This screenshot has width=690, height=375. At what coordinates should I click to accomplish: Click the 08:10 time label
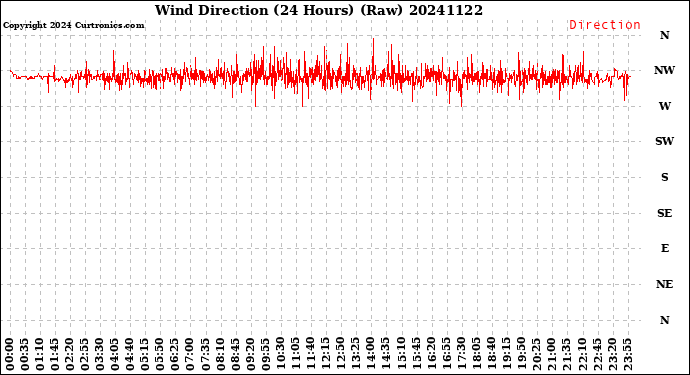[x=220, y=355]
